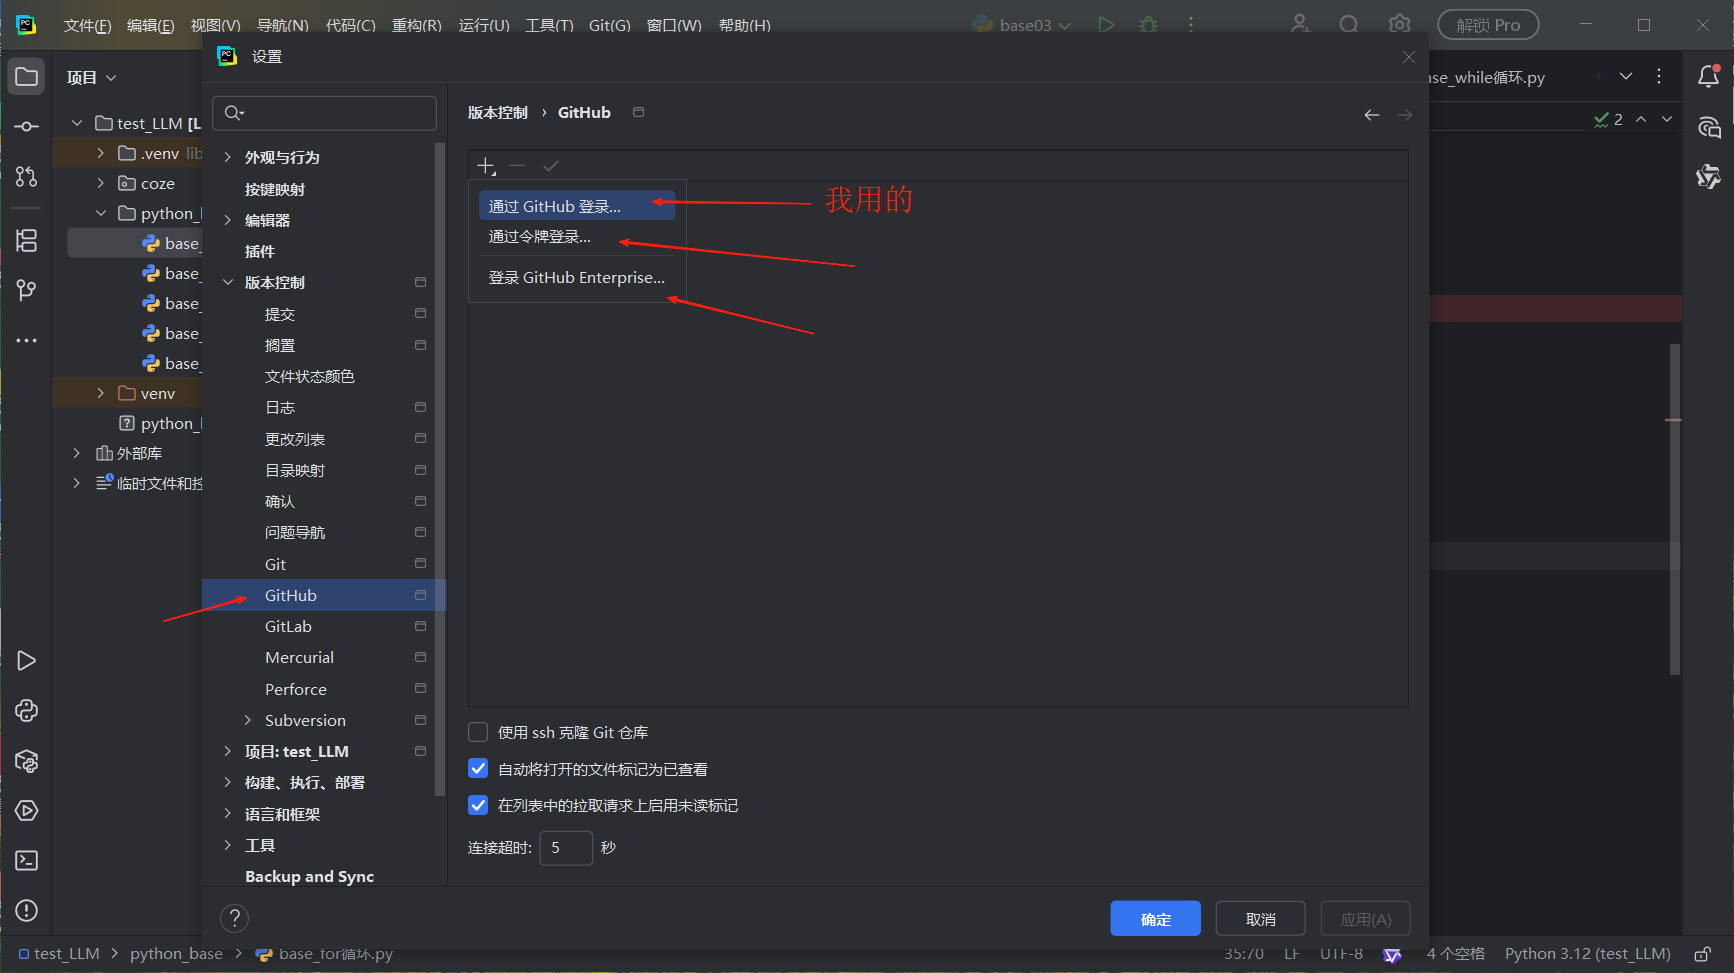Expand 外观与行为 settings category
The width and height of the screenshot is (1734, 973).
(x=228, y=157)
